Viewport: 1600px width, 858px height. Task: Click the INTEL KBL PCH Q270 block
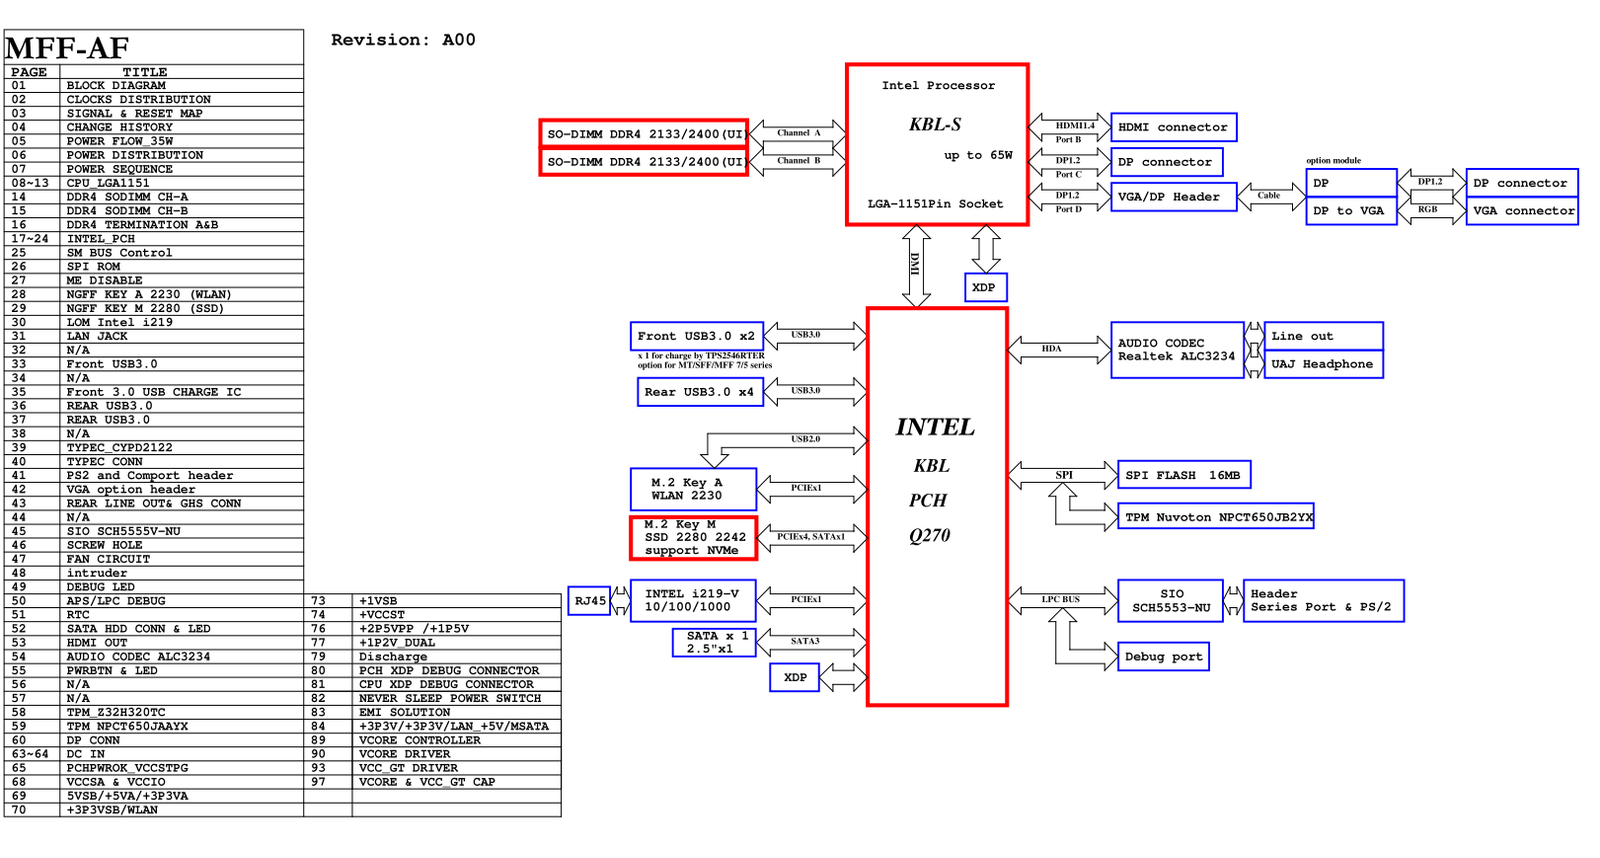(937, 507)
